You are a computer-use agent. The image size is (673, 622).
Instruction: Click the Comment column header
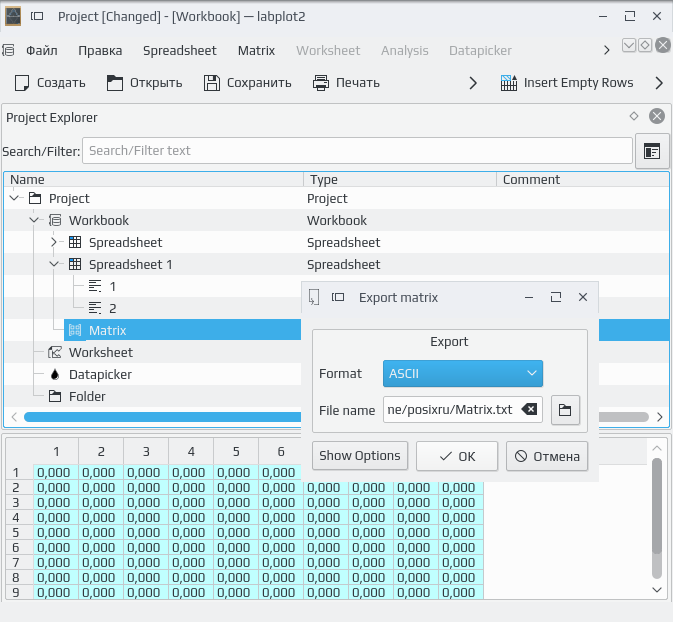tap(583, 179)
